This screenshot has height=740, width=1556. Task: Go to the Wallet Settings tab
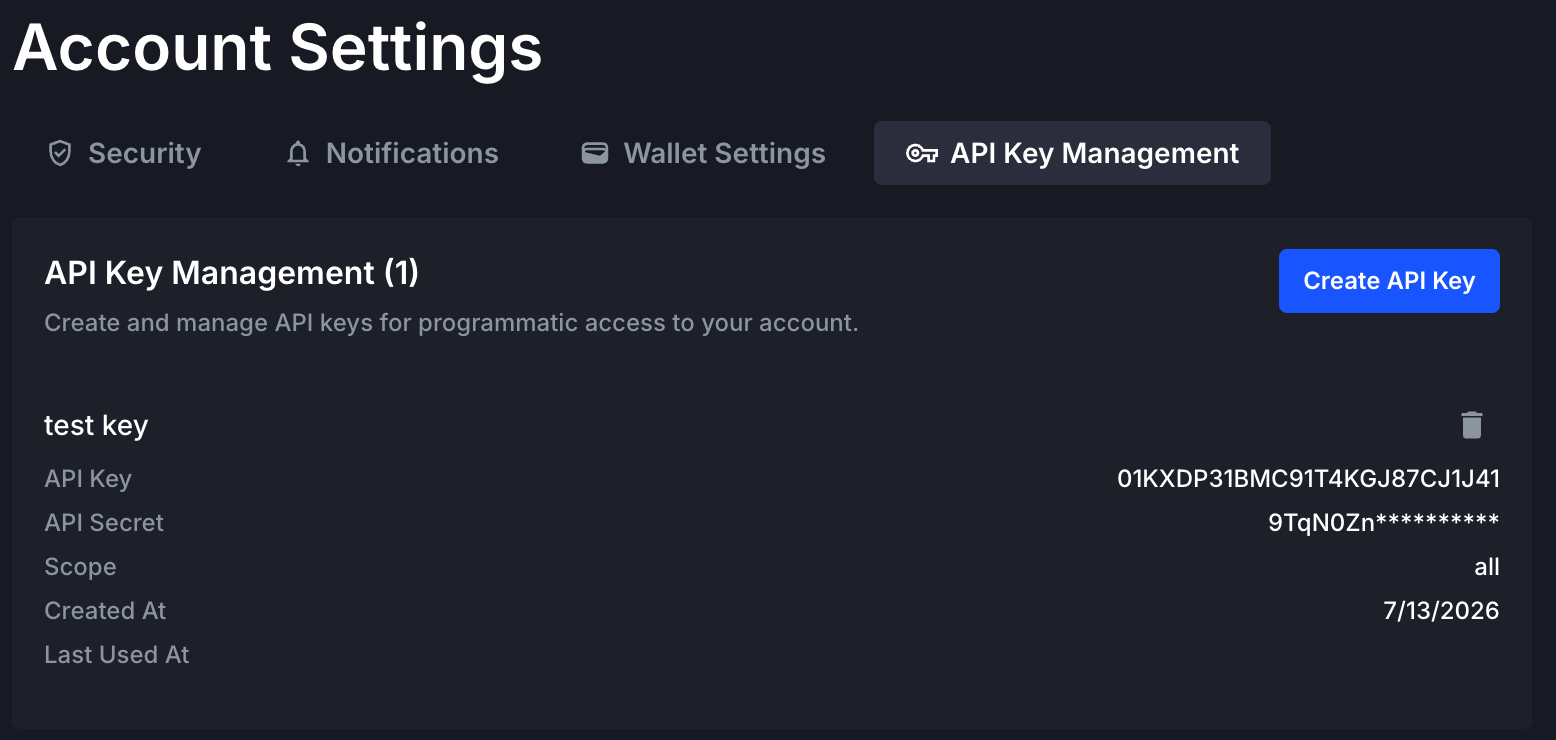point(703,153)
